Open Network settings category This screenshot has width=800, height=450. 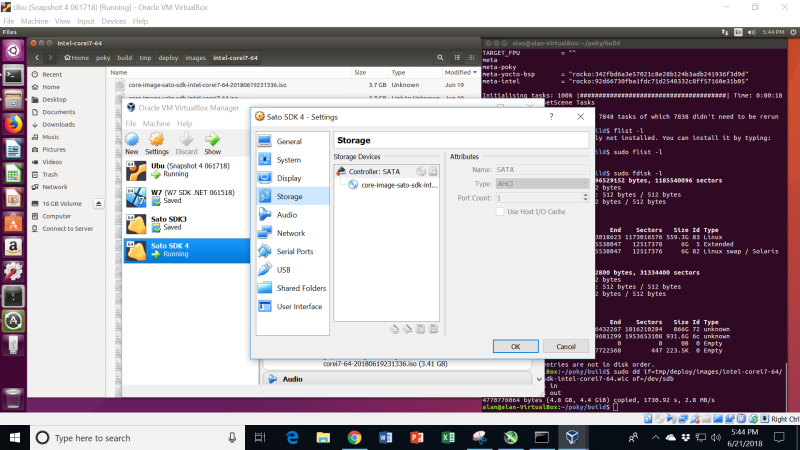[292, 233]
